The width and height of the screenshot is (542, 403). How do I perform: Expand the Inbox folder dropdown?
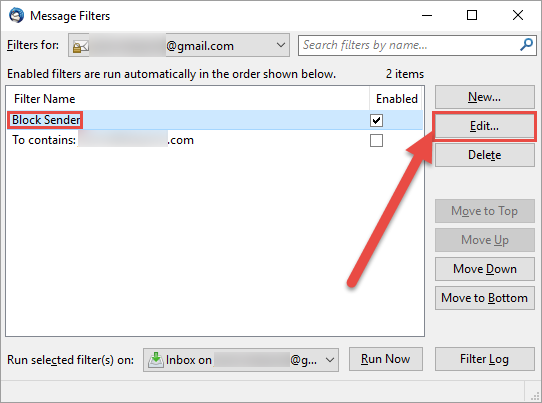point(241,360)
